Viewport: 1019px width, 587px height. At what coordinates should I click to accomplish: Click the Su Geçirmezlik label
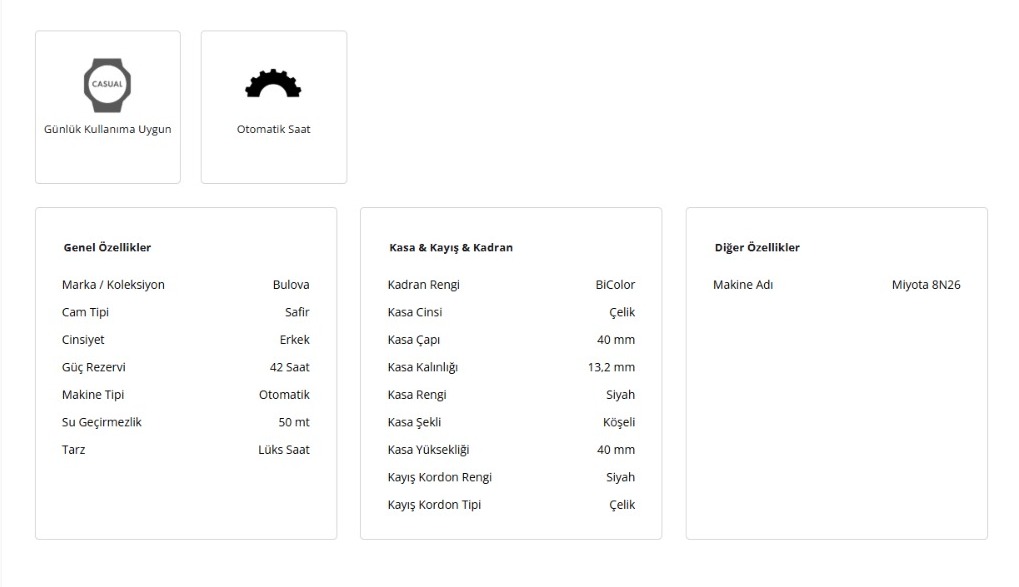(x=102, y=422)
